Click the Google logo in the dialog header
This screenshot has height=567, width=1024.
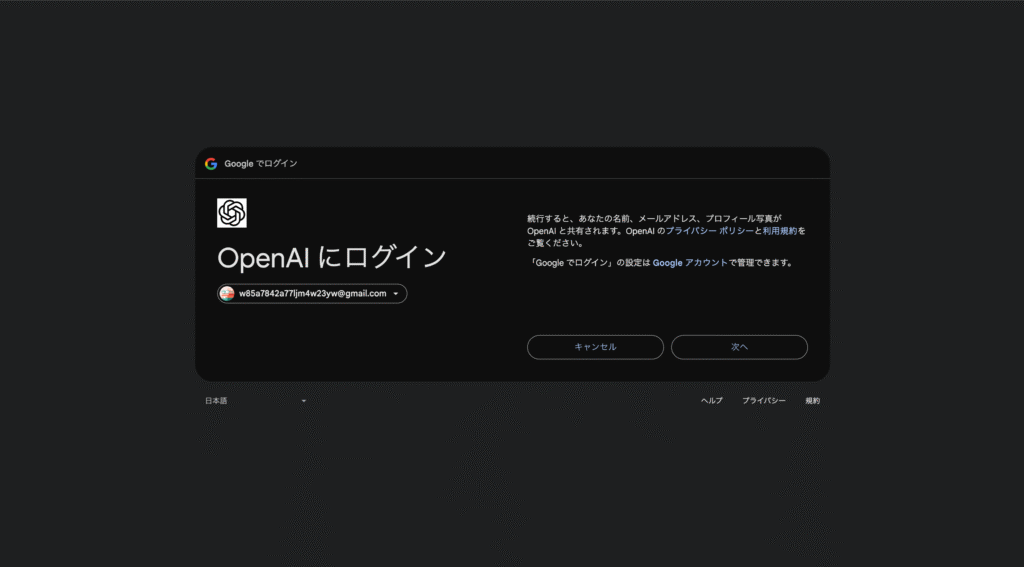point(211,164)
